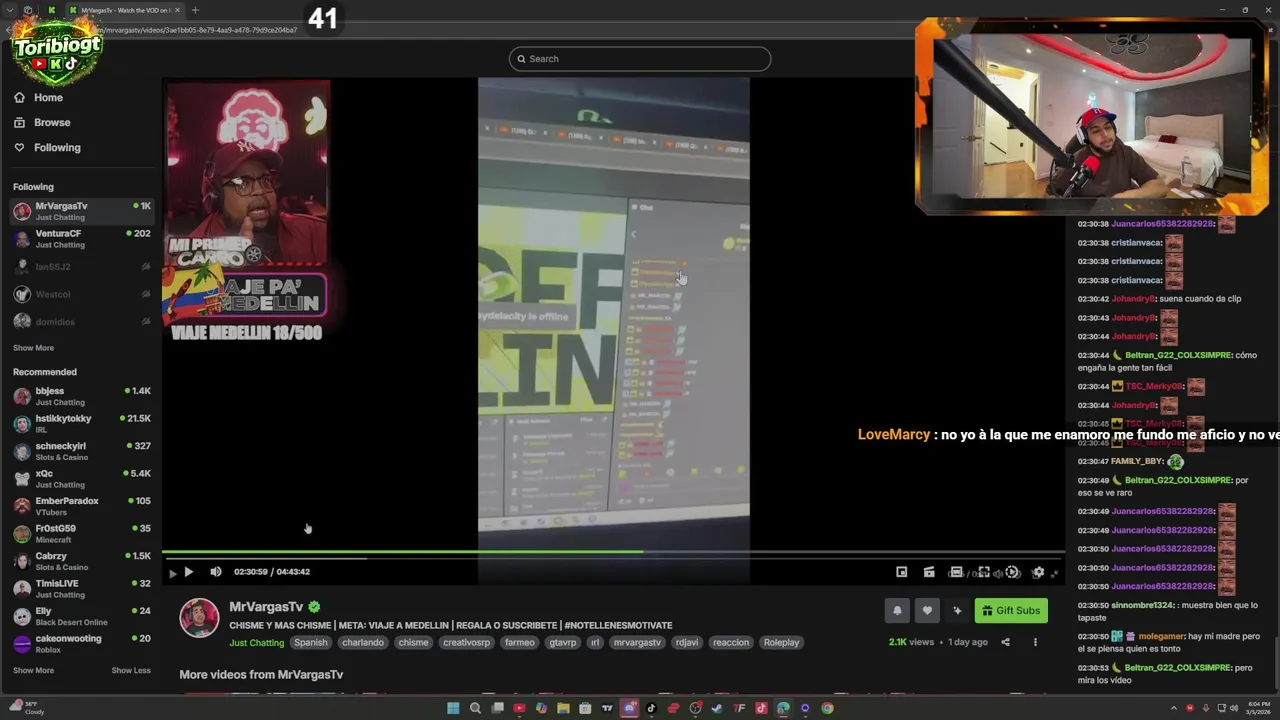Open EmberParadox recommended channel
Screen dimensions: 1280x720
tap(82, 506)
